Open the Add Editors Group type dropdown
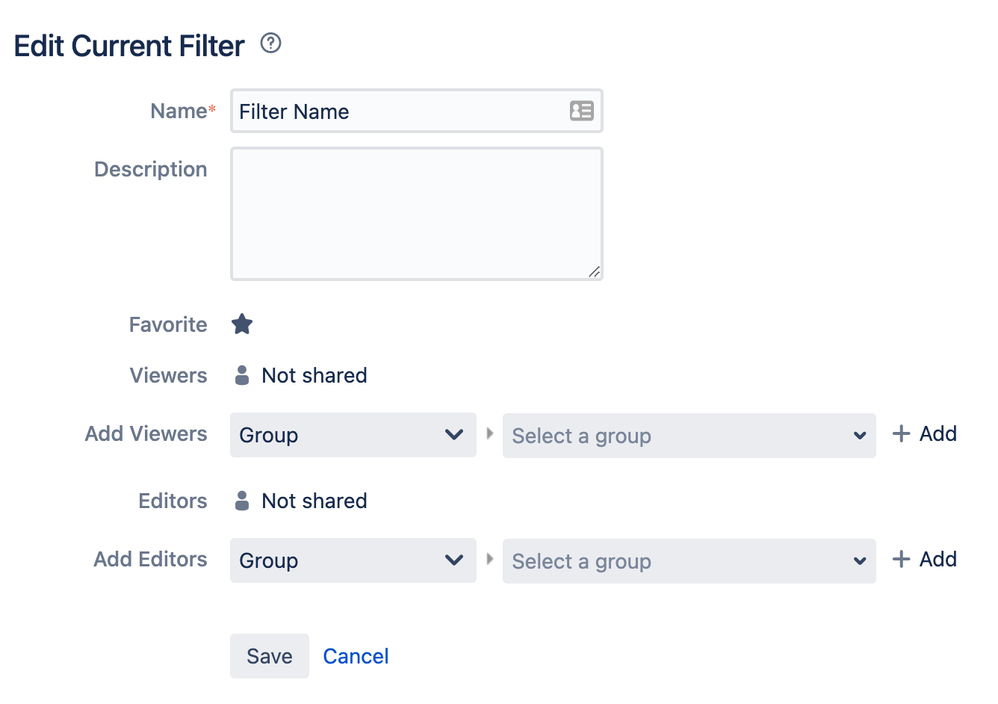The image size is (998, 704). point(352,561)
